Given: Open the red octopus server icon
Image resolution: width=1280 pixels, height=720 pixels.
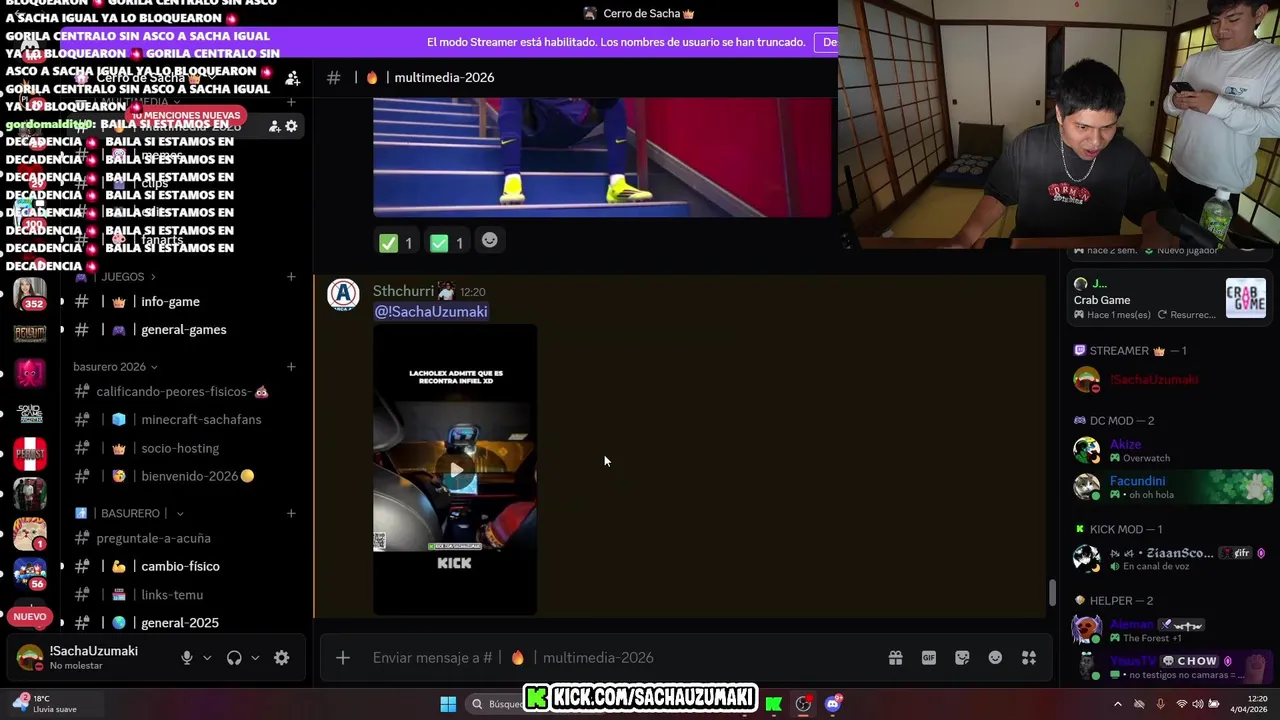Looking at the screenshot, I should pyautogui.click(x=30, y=374).
